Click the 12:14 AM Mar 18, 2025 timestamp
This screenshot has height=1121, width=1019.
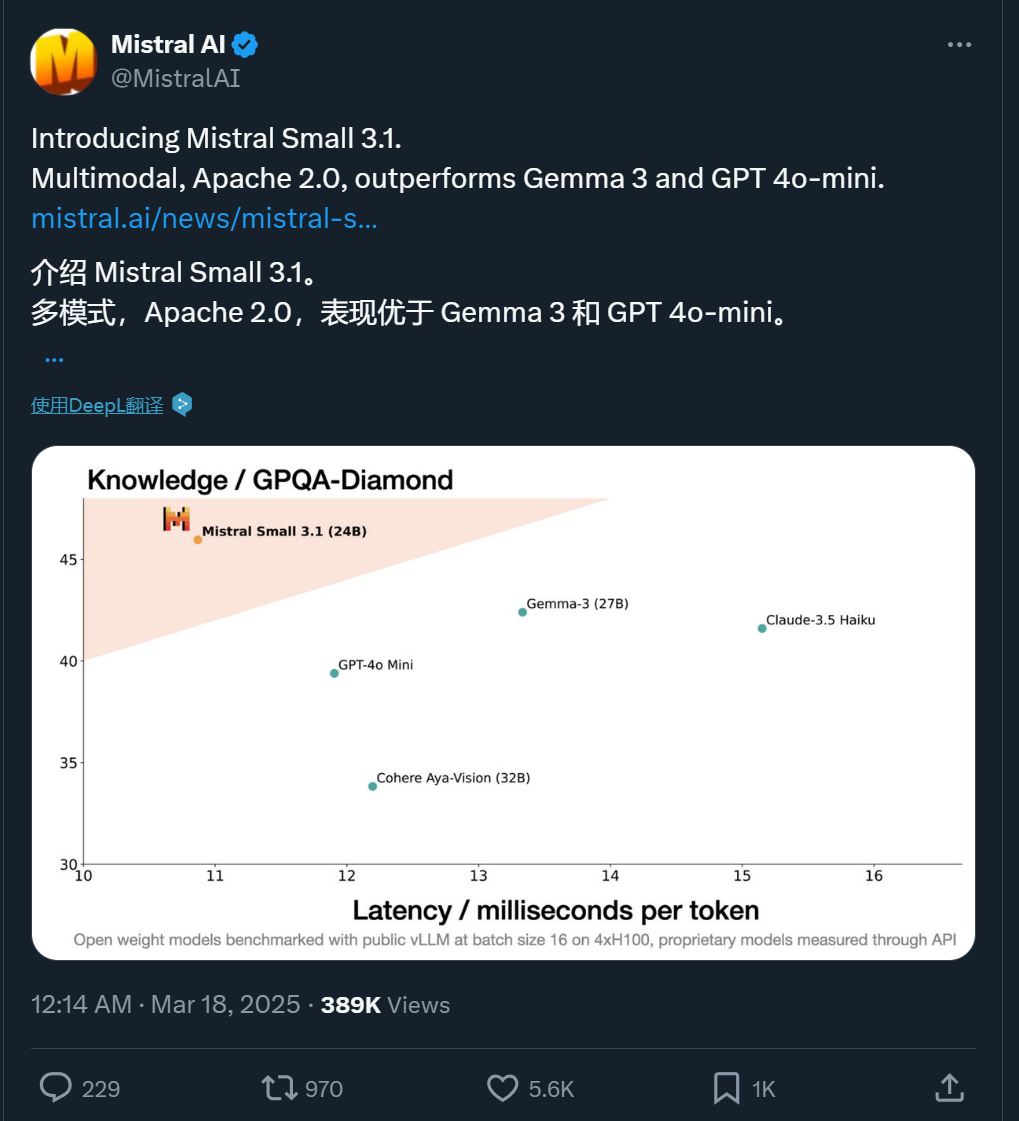pyautogui.click(x=165, y=1004)
